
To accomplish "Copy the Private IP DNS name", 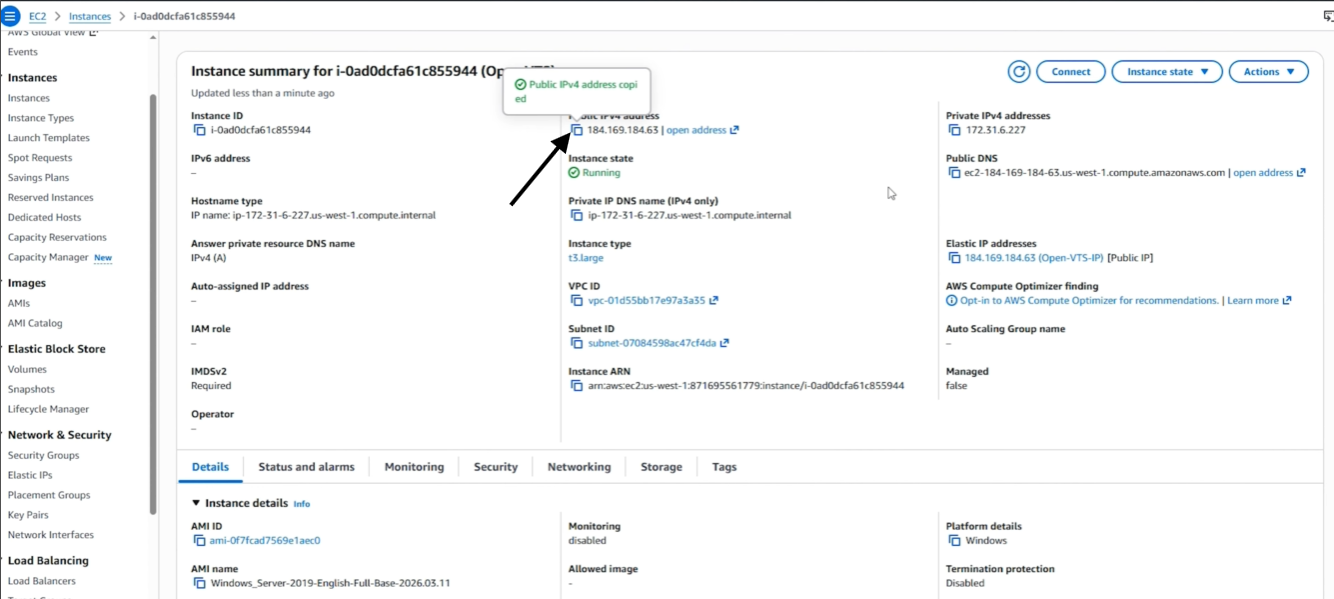I will pos(576,215).
